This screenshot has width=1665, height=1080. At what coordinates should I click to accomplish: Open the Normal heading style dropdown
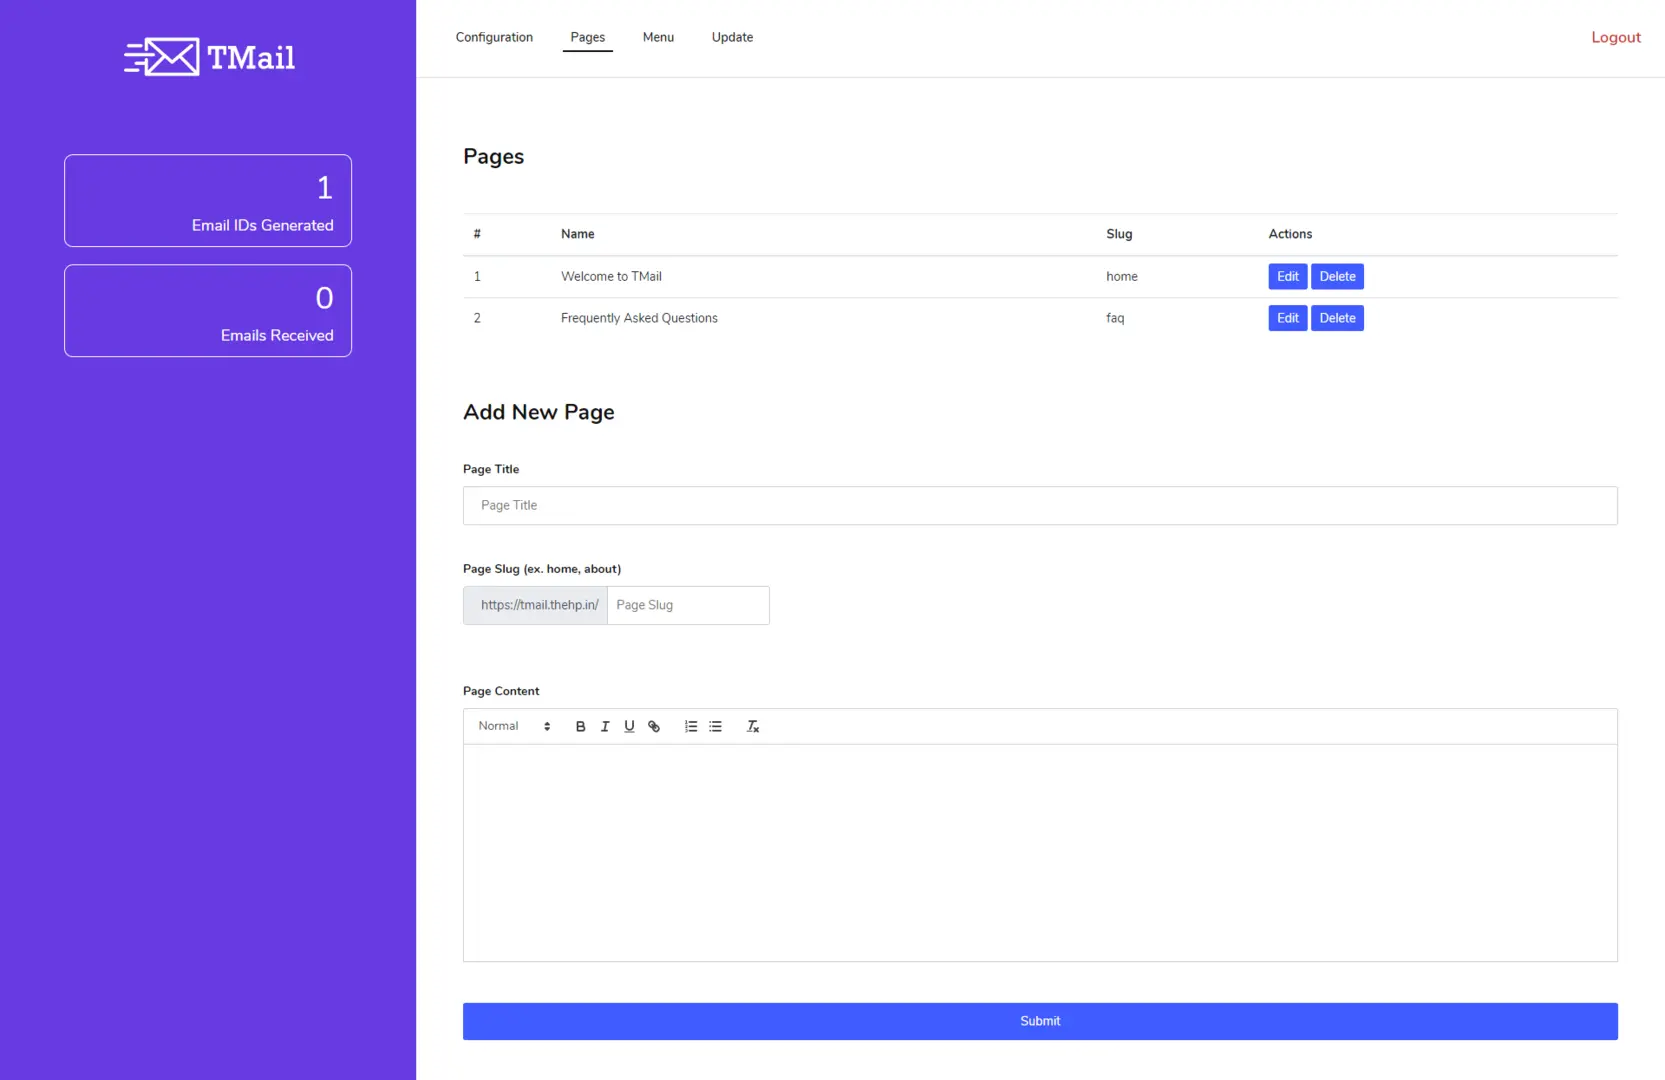click(514, 727)
